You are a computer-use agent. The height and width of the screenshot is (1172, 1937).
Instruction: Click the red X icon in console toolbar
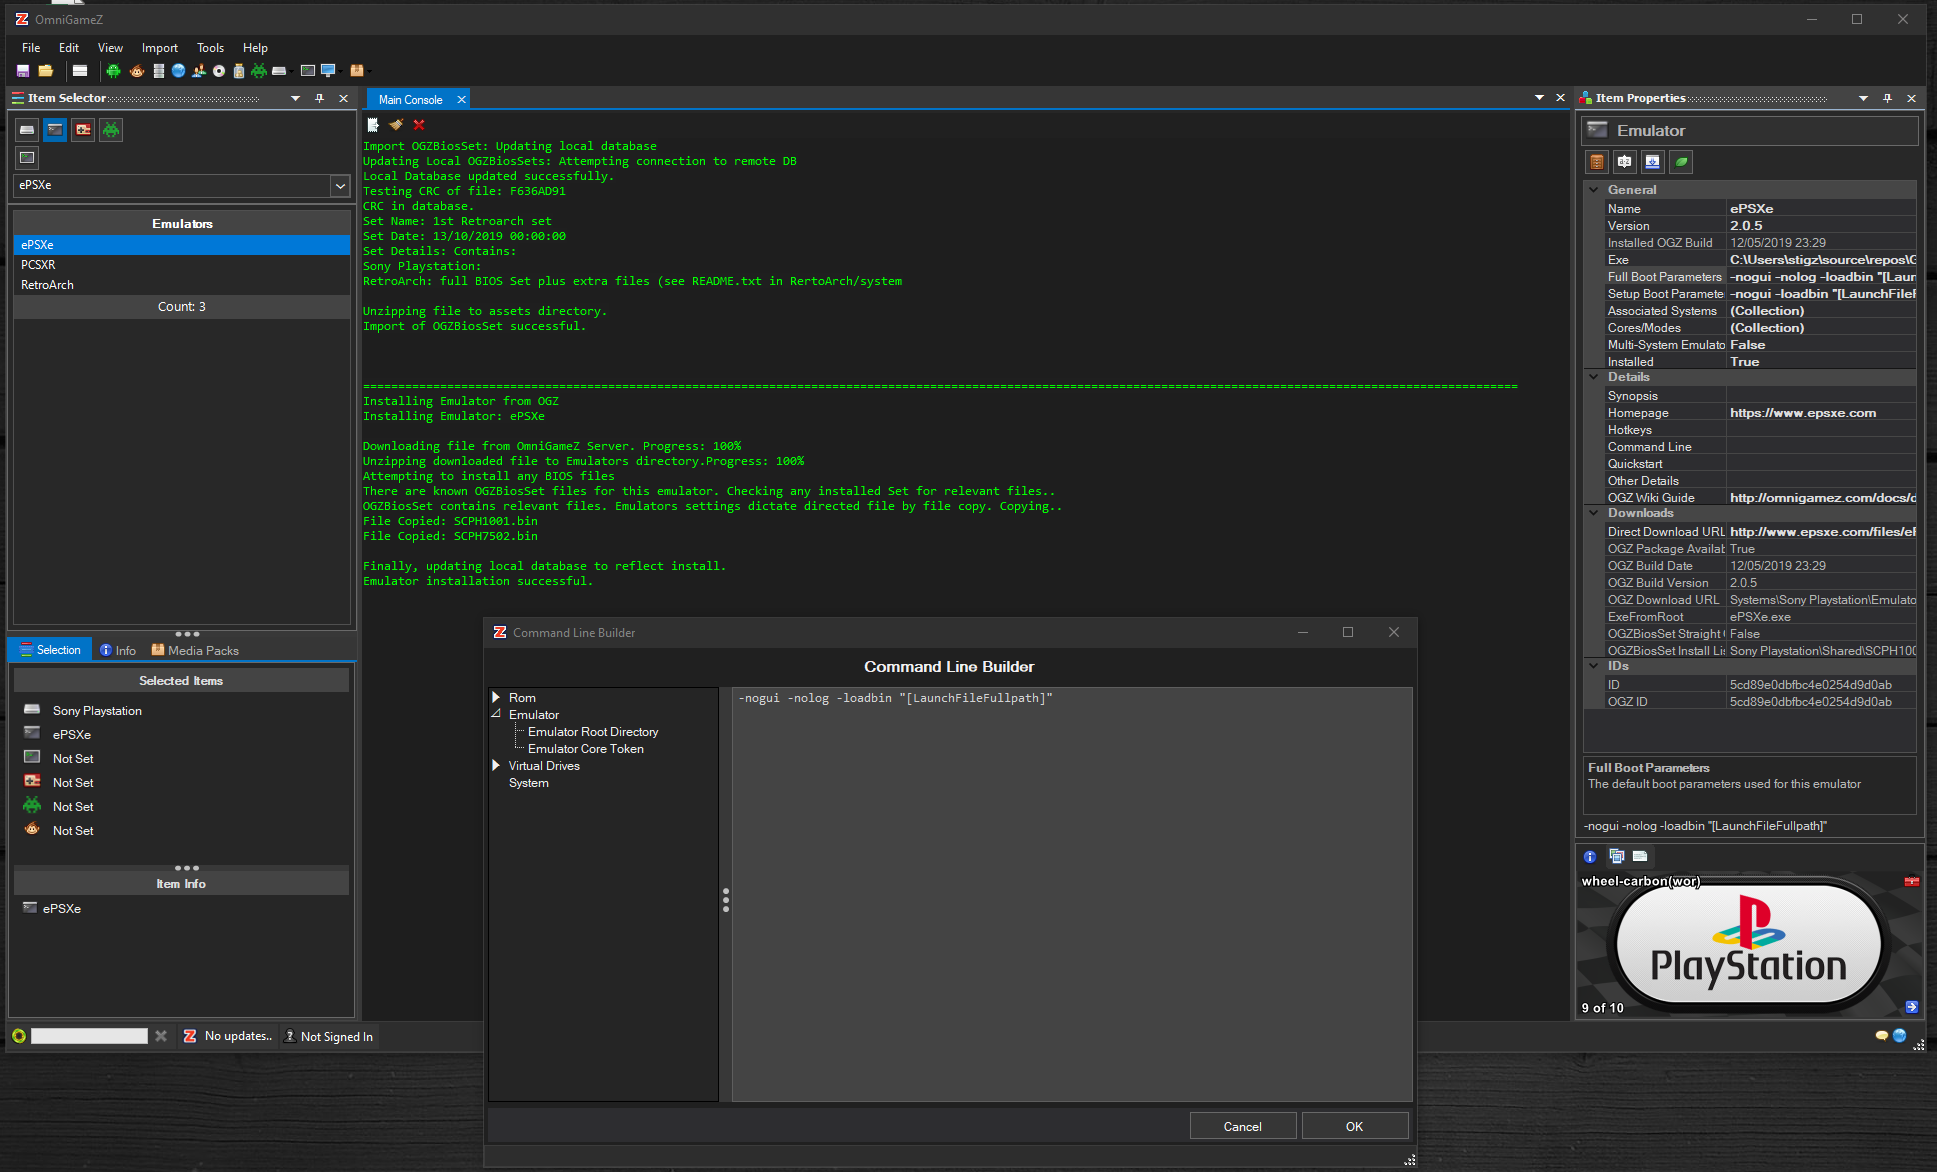click(419, 125)
